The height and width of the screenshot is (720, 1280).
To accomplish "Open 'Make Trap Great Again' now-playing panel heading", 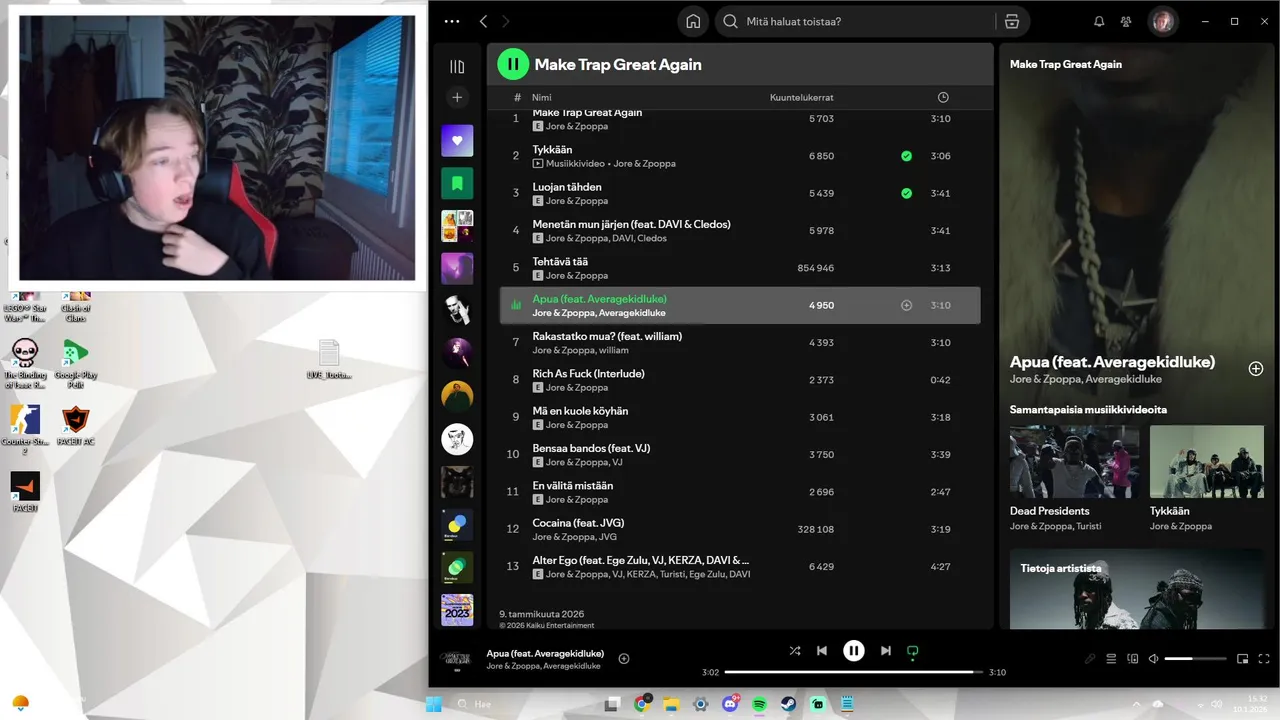I will pos(1066,64).
